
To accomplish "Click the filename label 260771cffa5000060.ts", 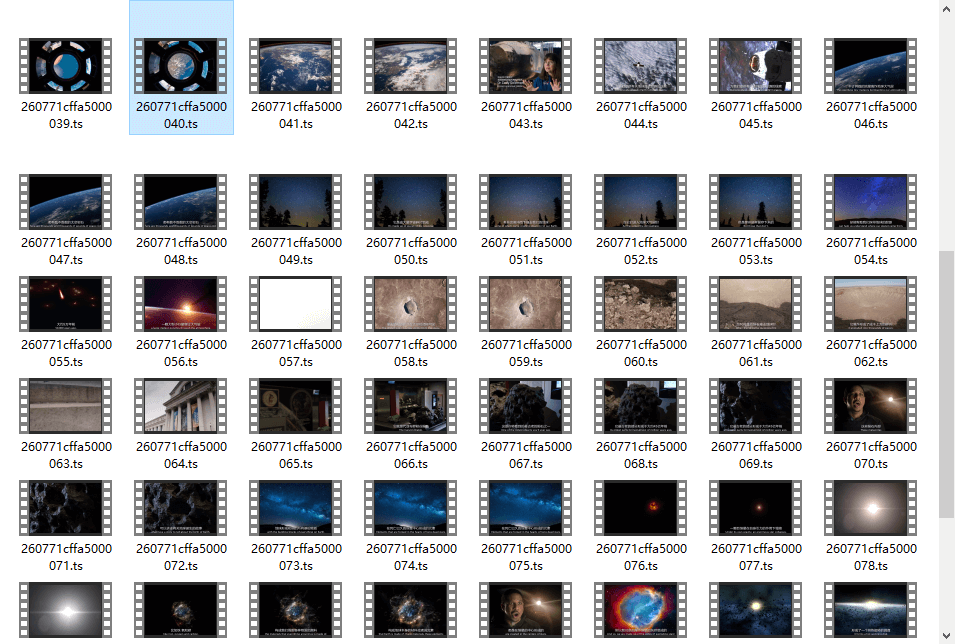I will [x=641, y=353].
